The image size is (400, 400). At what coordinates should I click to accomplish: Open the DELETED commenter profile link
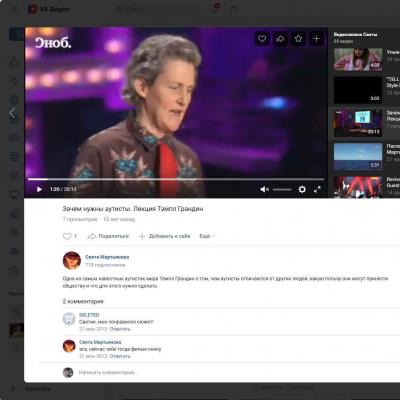click(89, 315)
